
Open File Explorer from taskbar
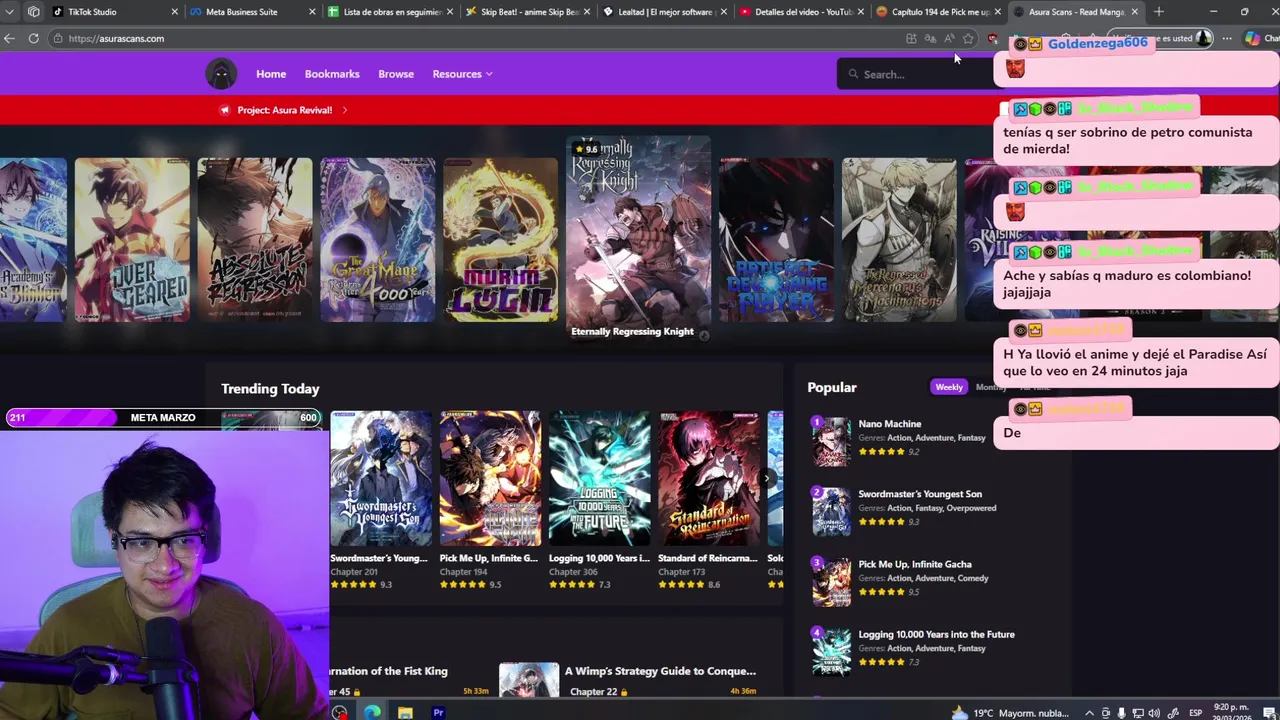coord(405,712)
